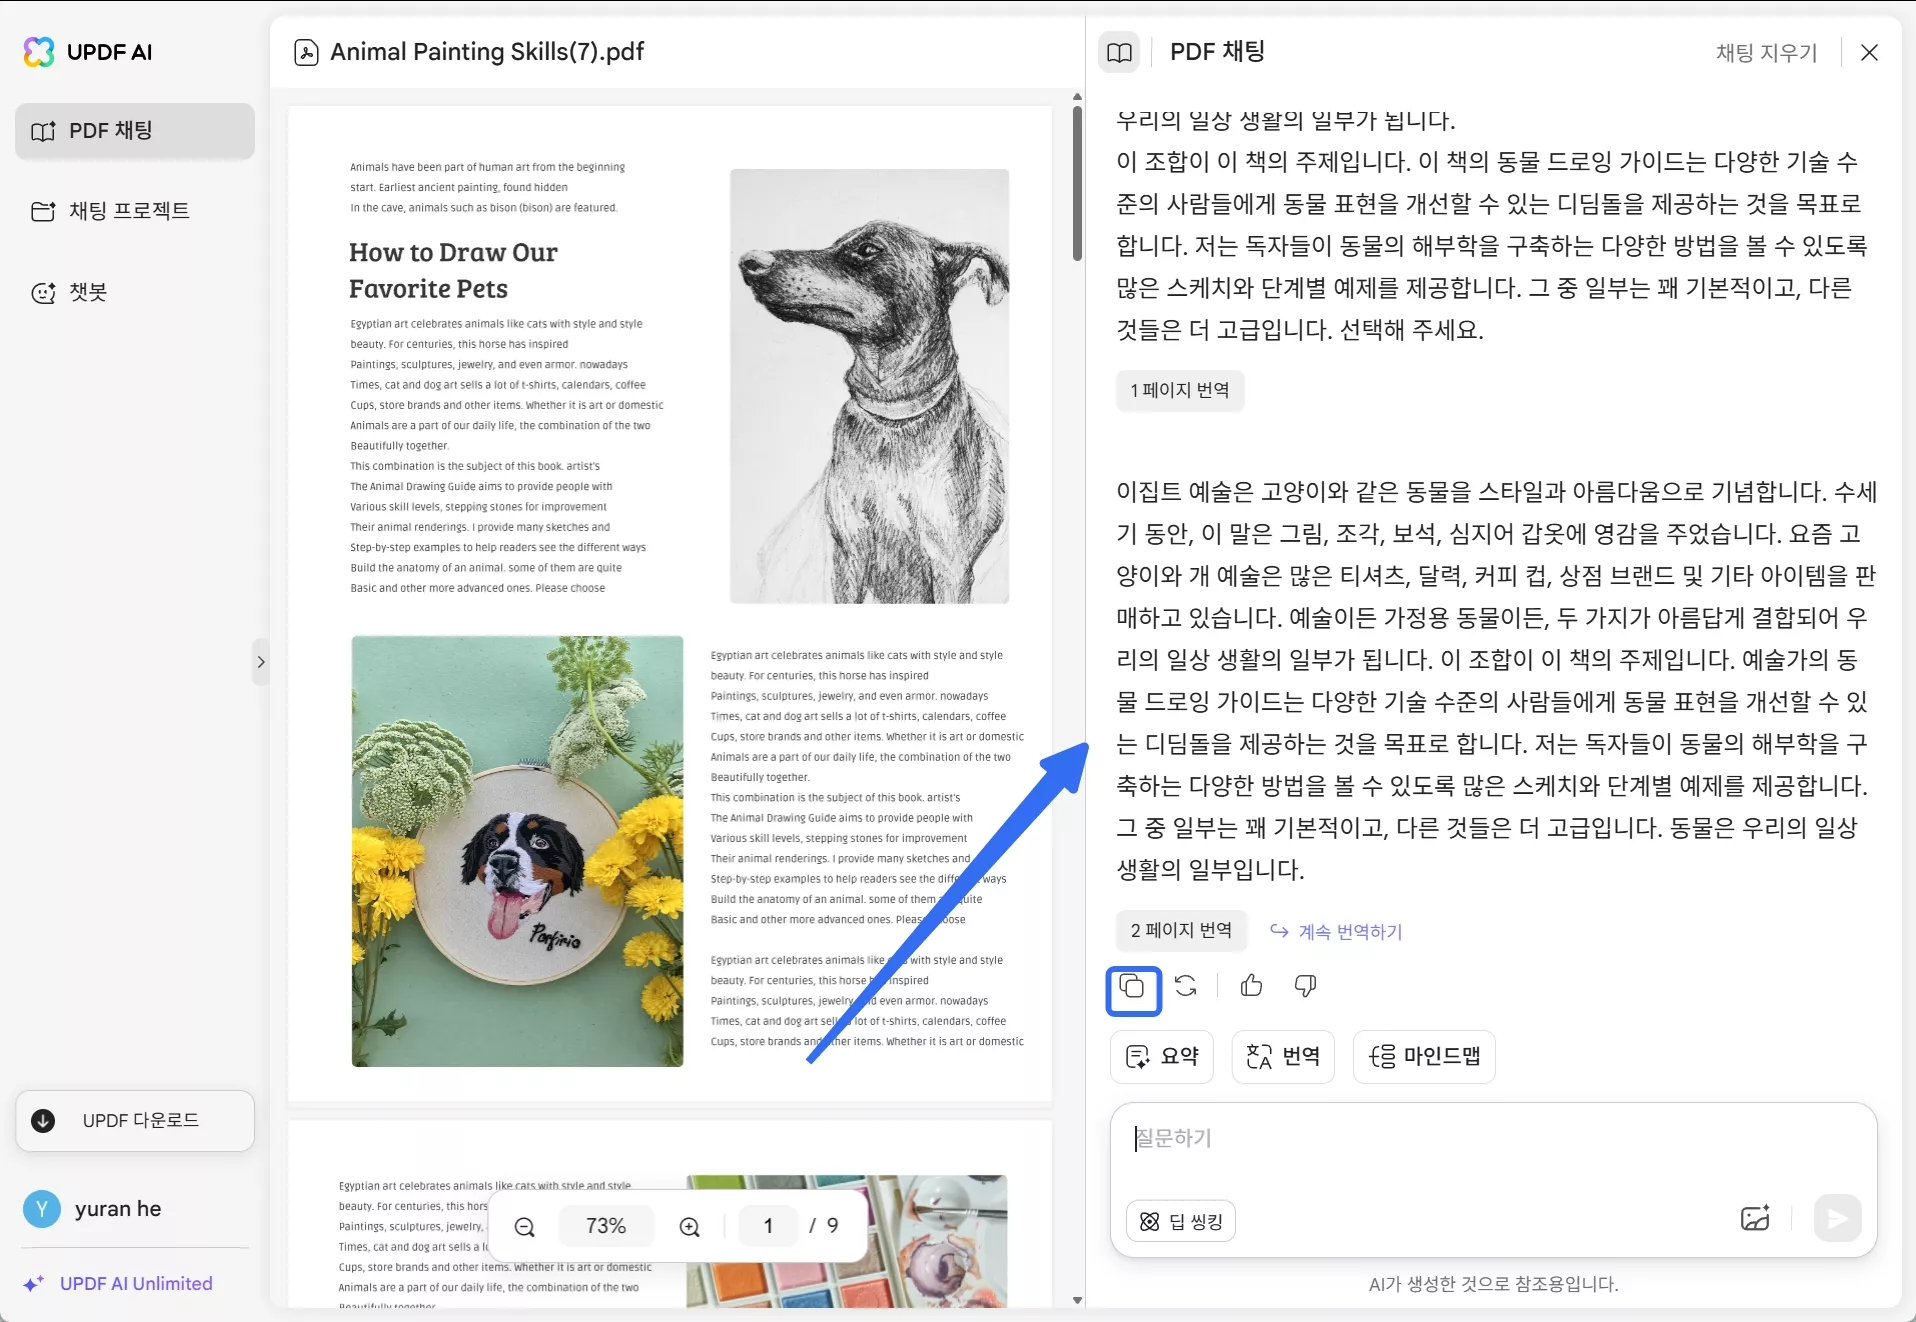This screenshot has height=1322, width=1916.
Task: Zoom out the PDF view
Action: coord(525,1227)
